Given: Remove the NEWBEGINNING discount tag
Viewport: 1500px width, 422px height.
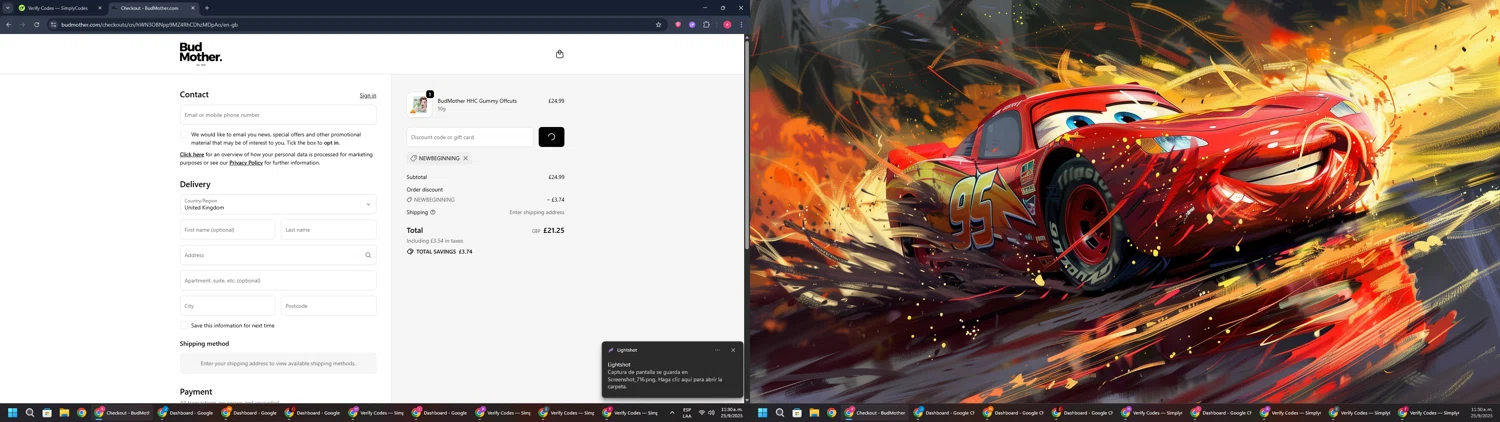Looking at the screenshot, I should click(x=466, y=158).
